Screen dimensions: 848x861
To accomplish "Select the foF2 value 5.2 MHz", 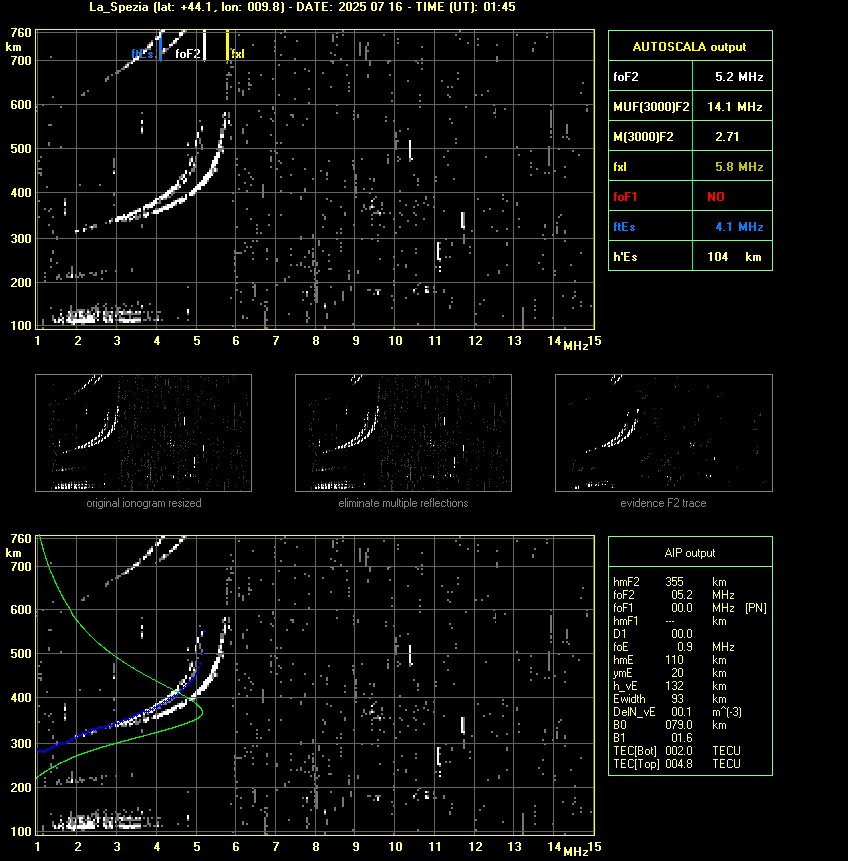I will point(739,77).
